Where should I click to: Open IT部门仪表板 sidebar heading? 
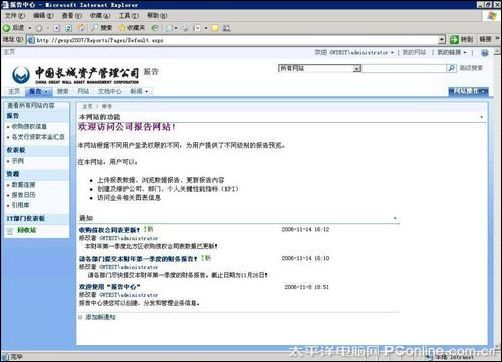[26, 219]
